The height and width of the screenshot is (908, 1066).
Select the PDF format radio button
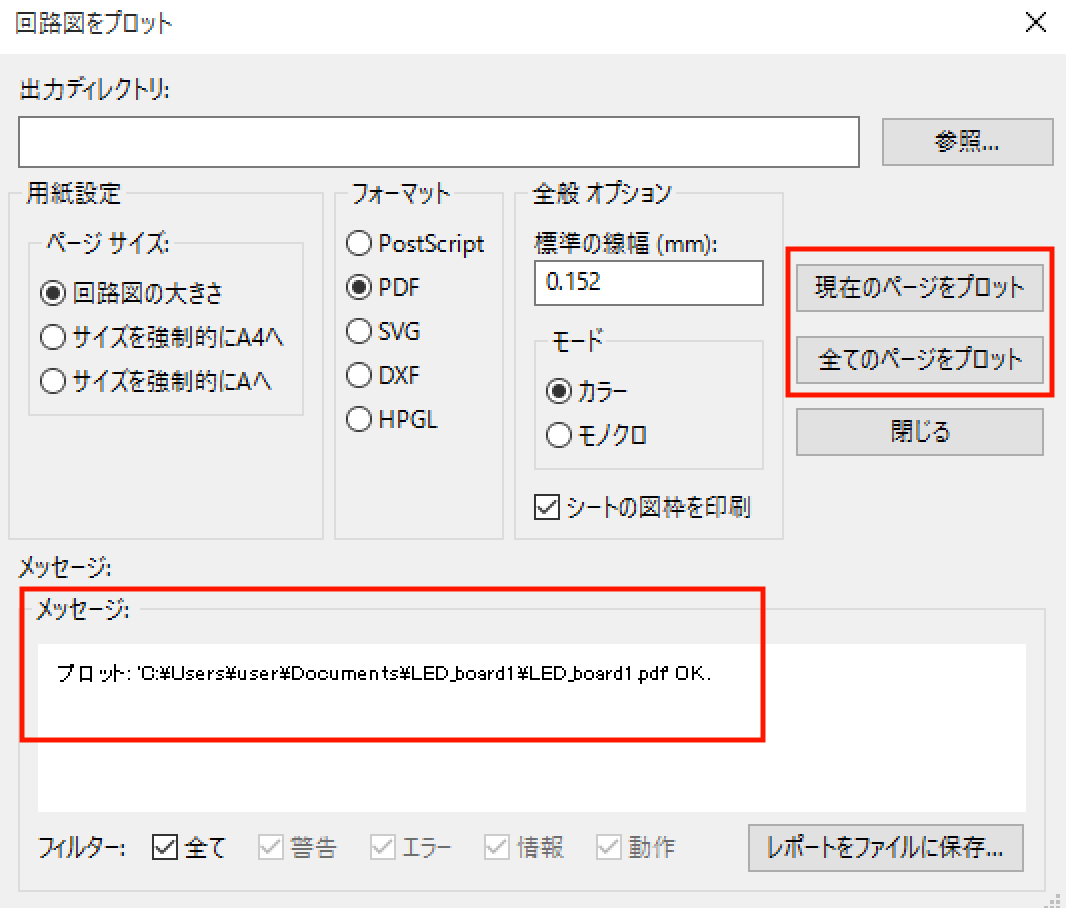[x=359, y=287]
